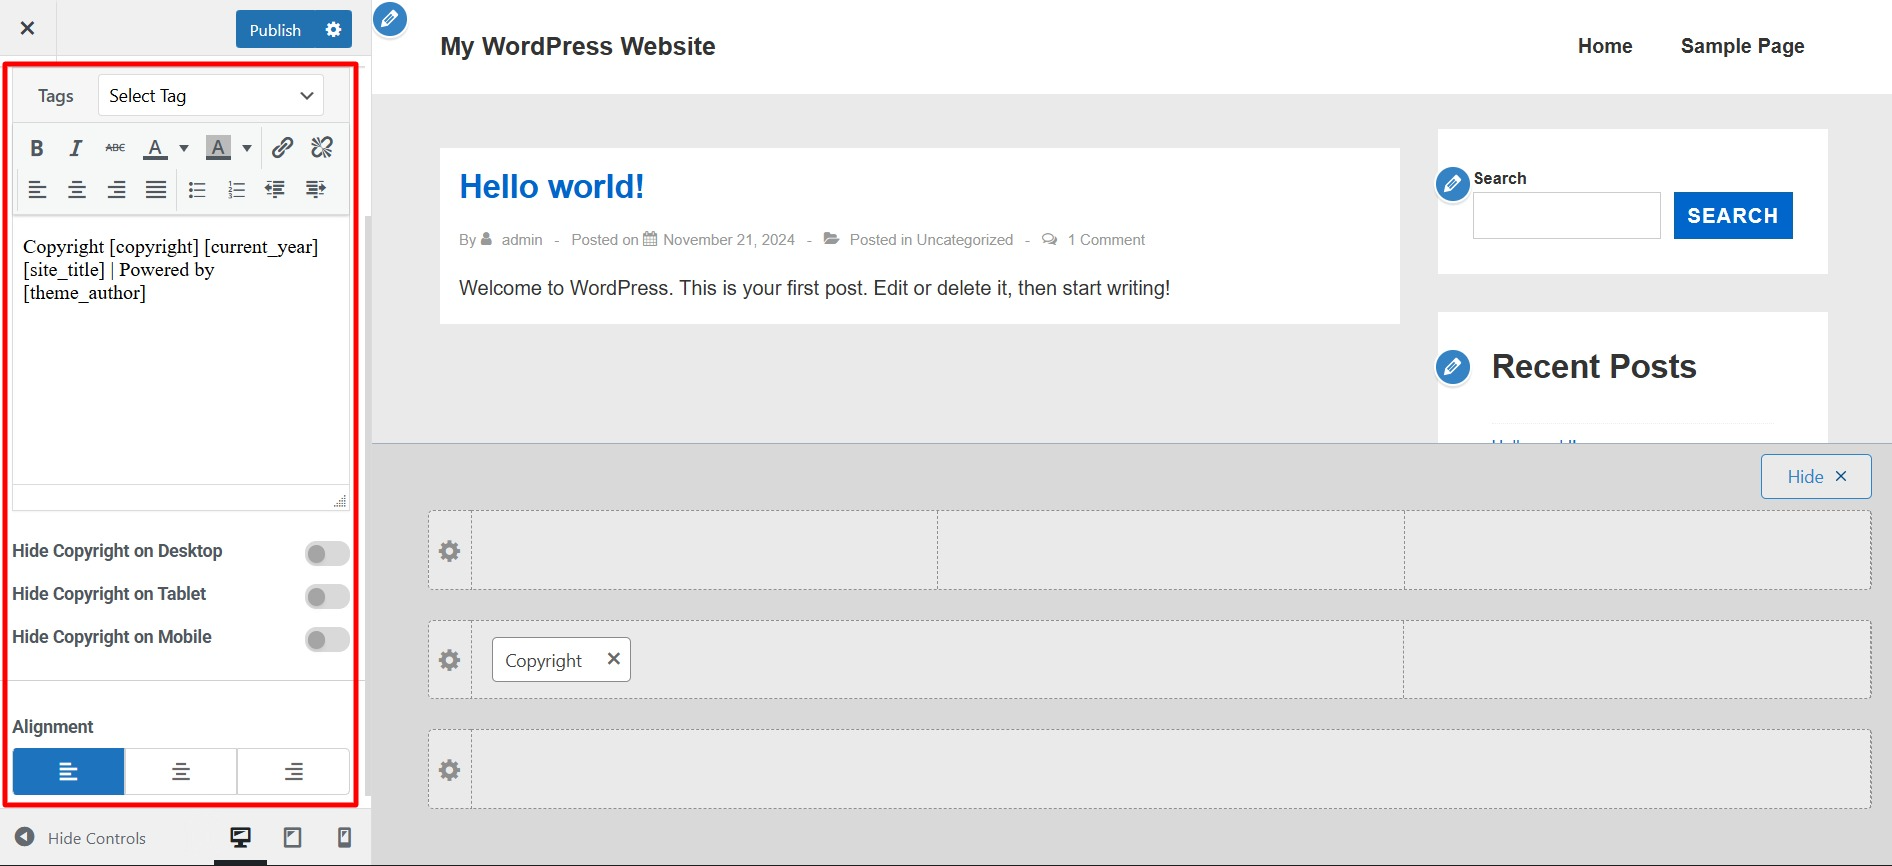Click the editor resize handle corner
This screenshot has height=866, width=1892.
[x=340, y=500]
